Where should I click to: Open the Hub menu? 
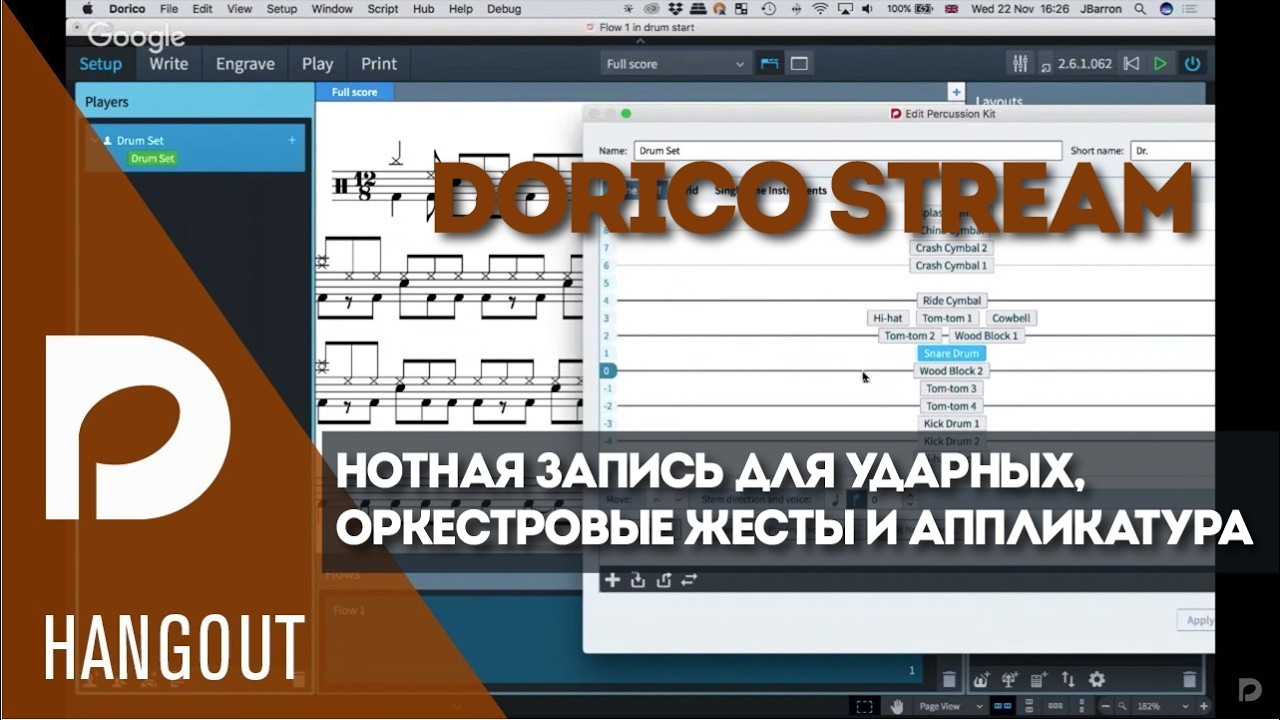pyautogui.click(x=423, y=9)
